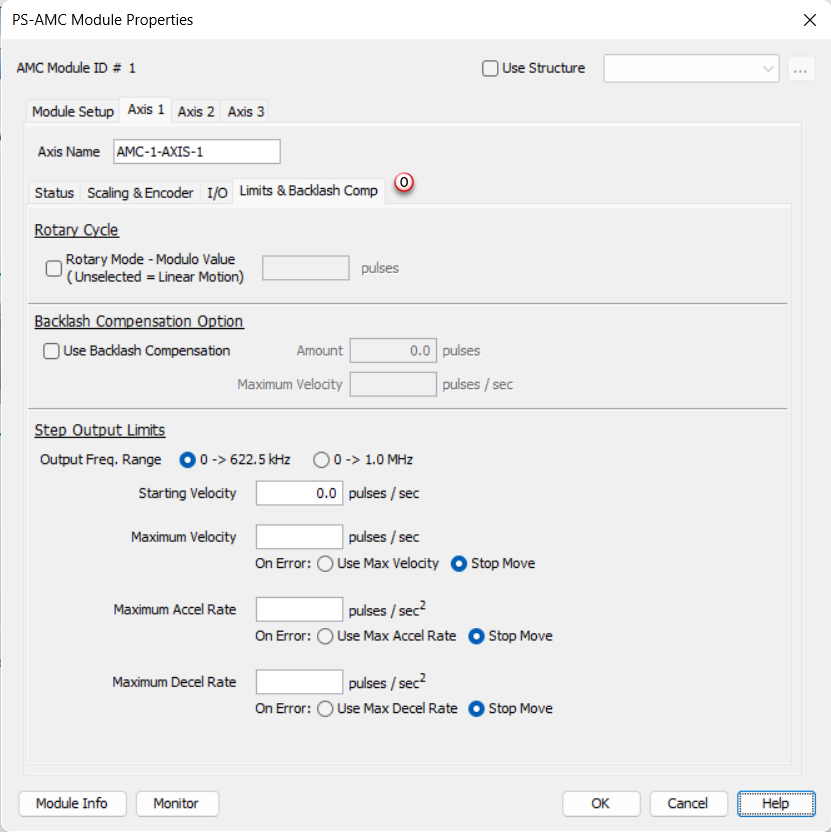Screen dimensions: 831x832
Task: Choose Use Max Velocity on error
Action: pos(325,564)
